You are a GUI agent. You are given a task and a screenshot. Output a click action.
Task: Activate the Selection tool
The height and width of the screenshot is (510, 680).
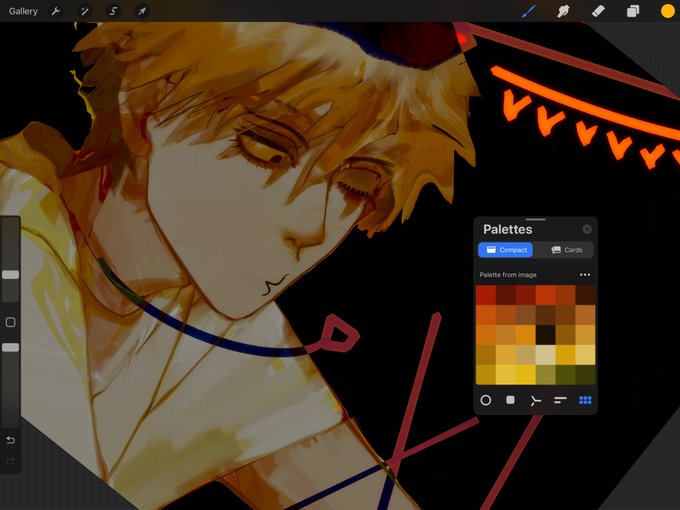coord(114,11)
